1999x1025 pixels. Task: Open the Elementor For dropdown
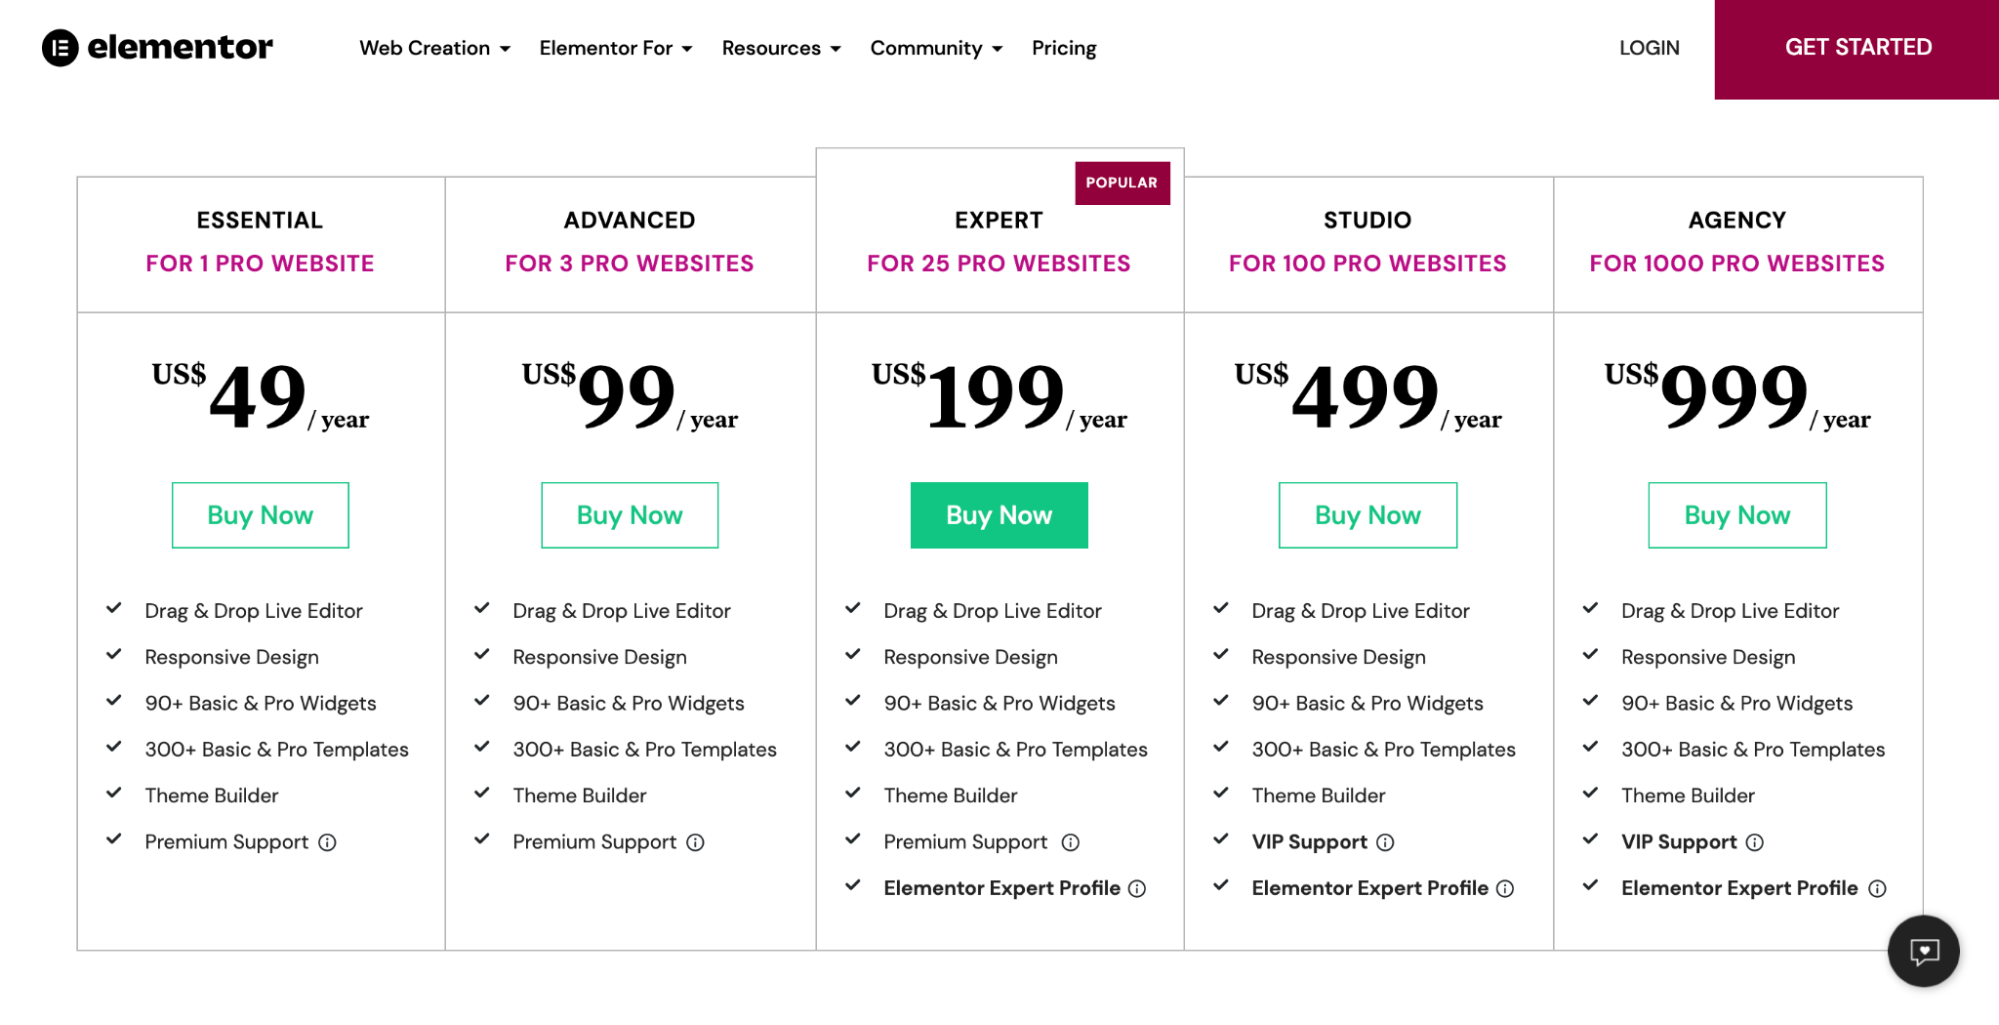(x=615, y=48)
